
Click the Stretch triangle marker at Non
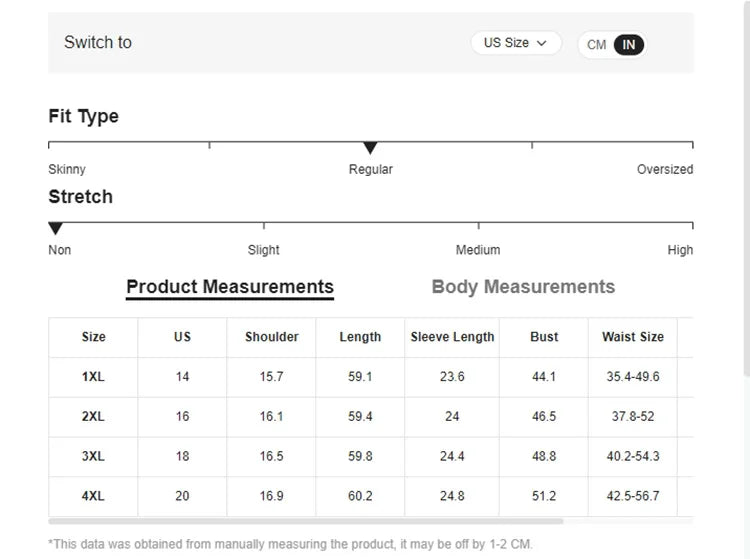point(56,229)
